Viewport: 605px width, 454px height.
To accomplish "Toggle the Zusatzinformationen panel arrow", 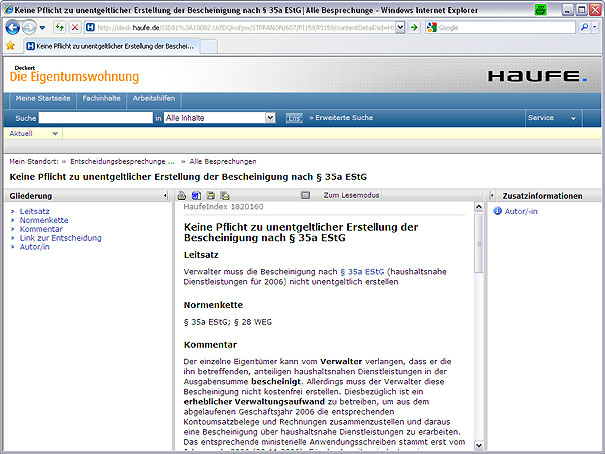I will [x=492, y=196].
